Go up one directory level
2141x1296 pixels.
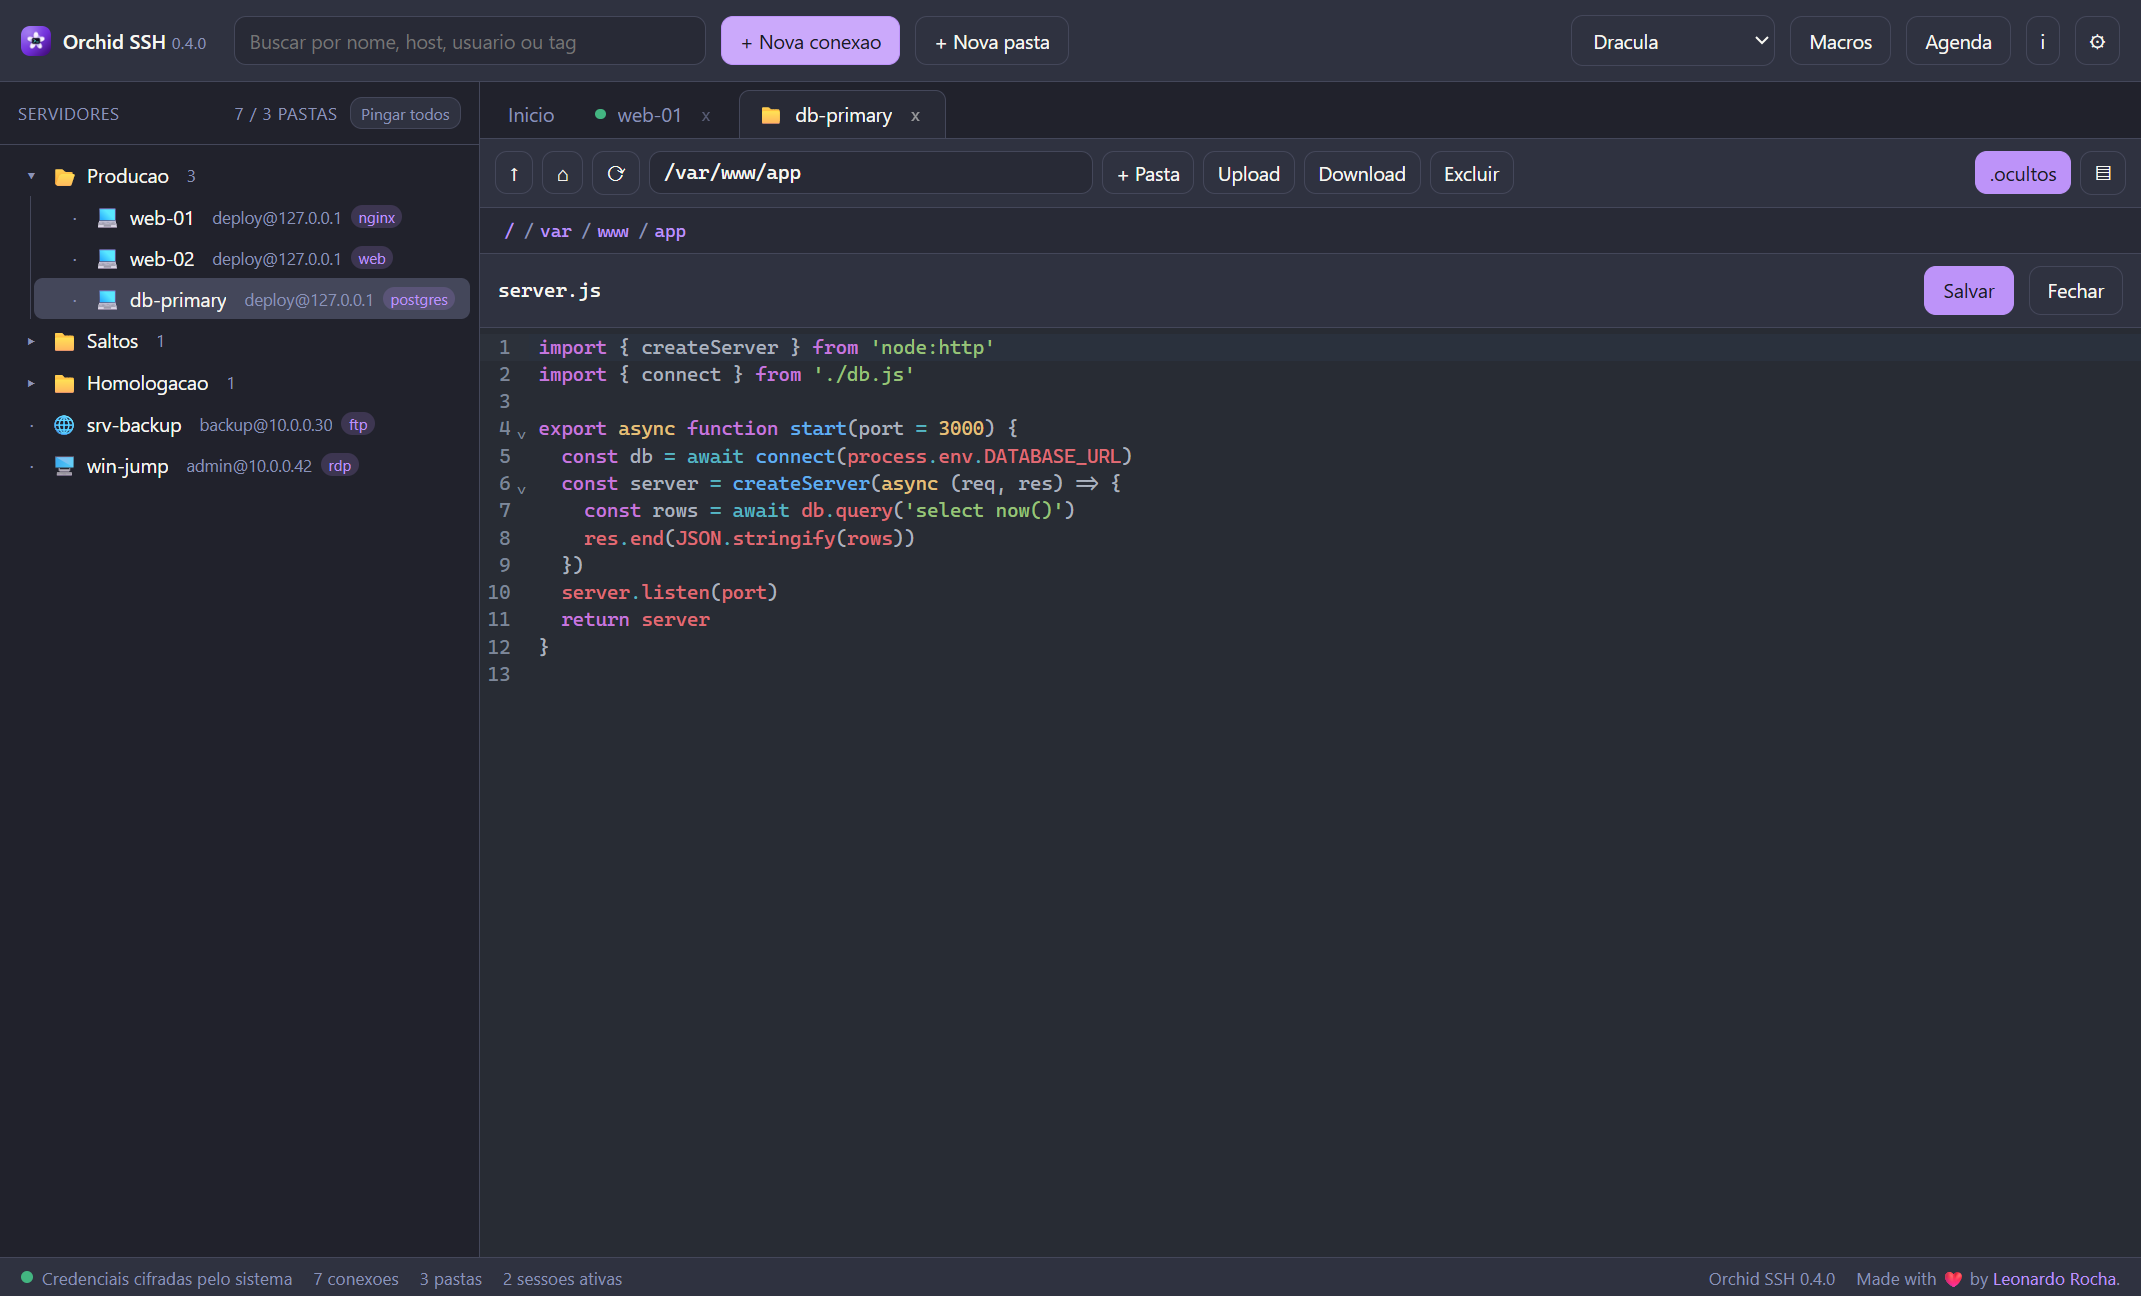point(514,173)
